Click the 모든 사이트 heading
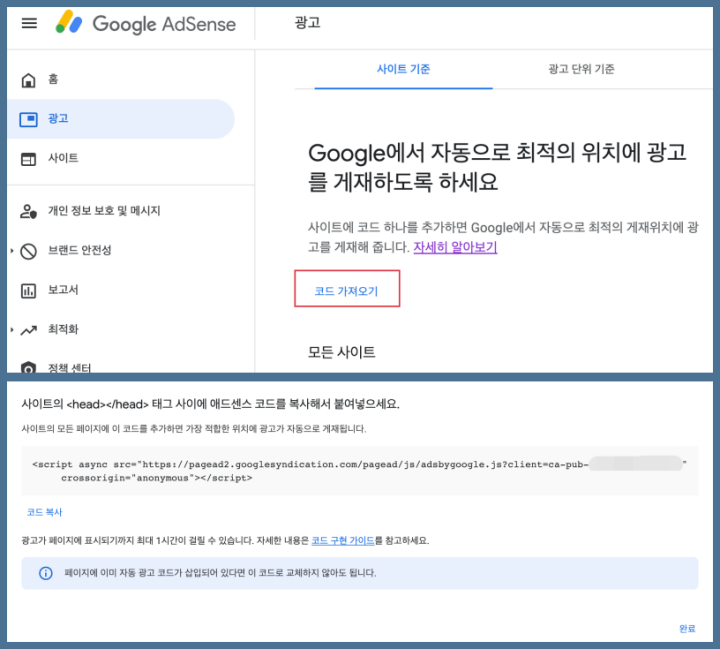The image size is (720, 649). click(342, 352)
